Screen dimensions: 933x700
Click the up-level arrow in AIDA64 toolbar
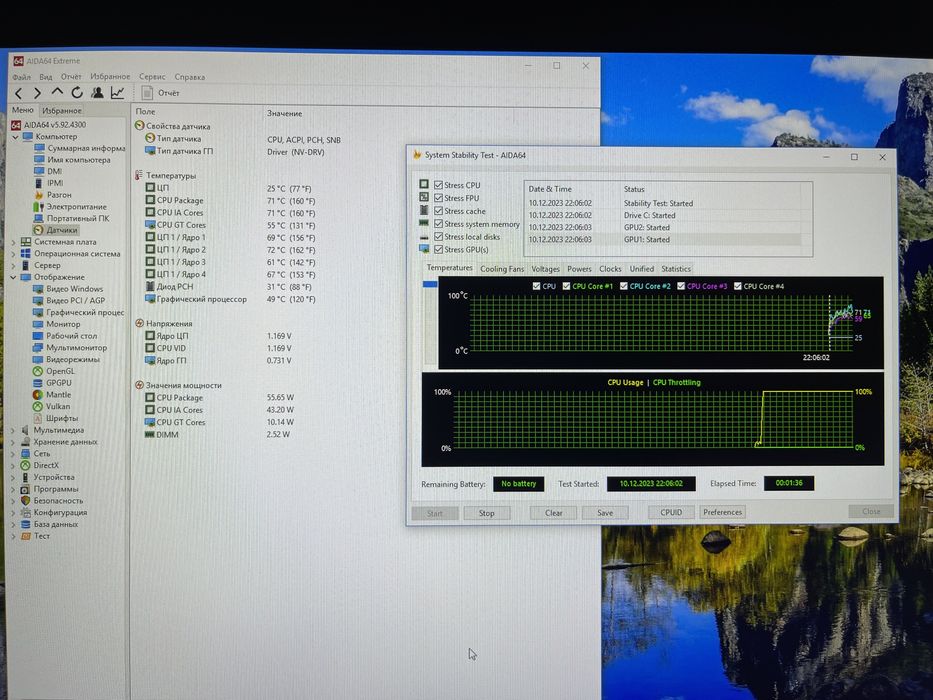coord(57,92)
